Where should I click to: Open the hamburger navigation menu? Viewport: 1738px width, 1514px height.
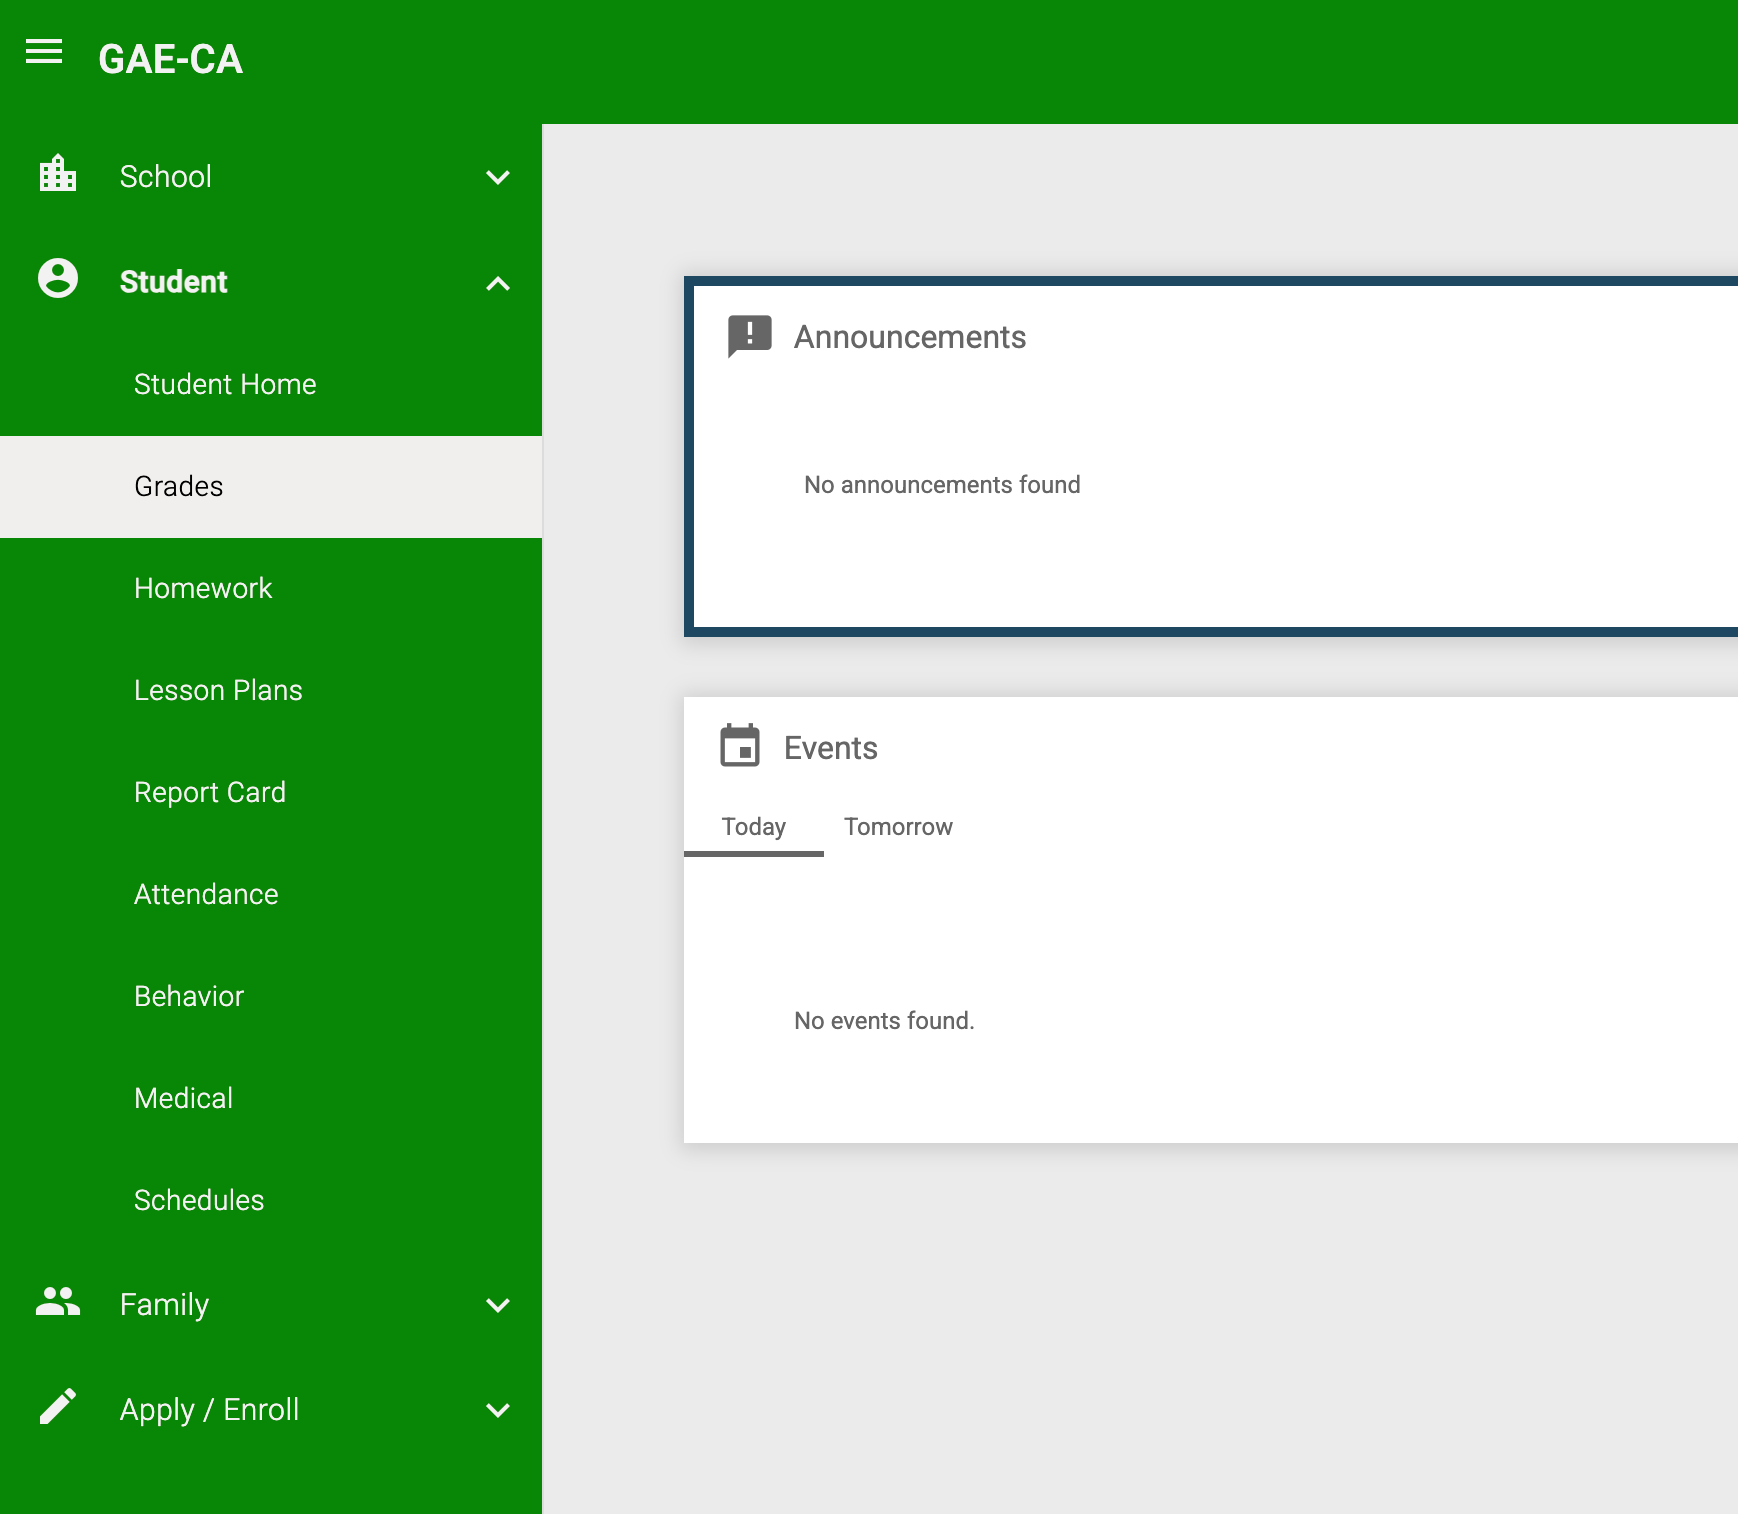click(x=43, y=53)
